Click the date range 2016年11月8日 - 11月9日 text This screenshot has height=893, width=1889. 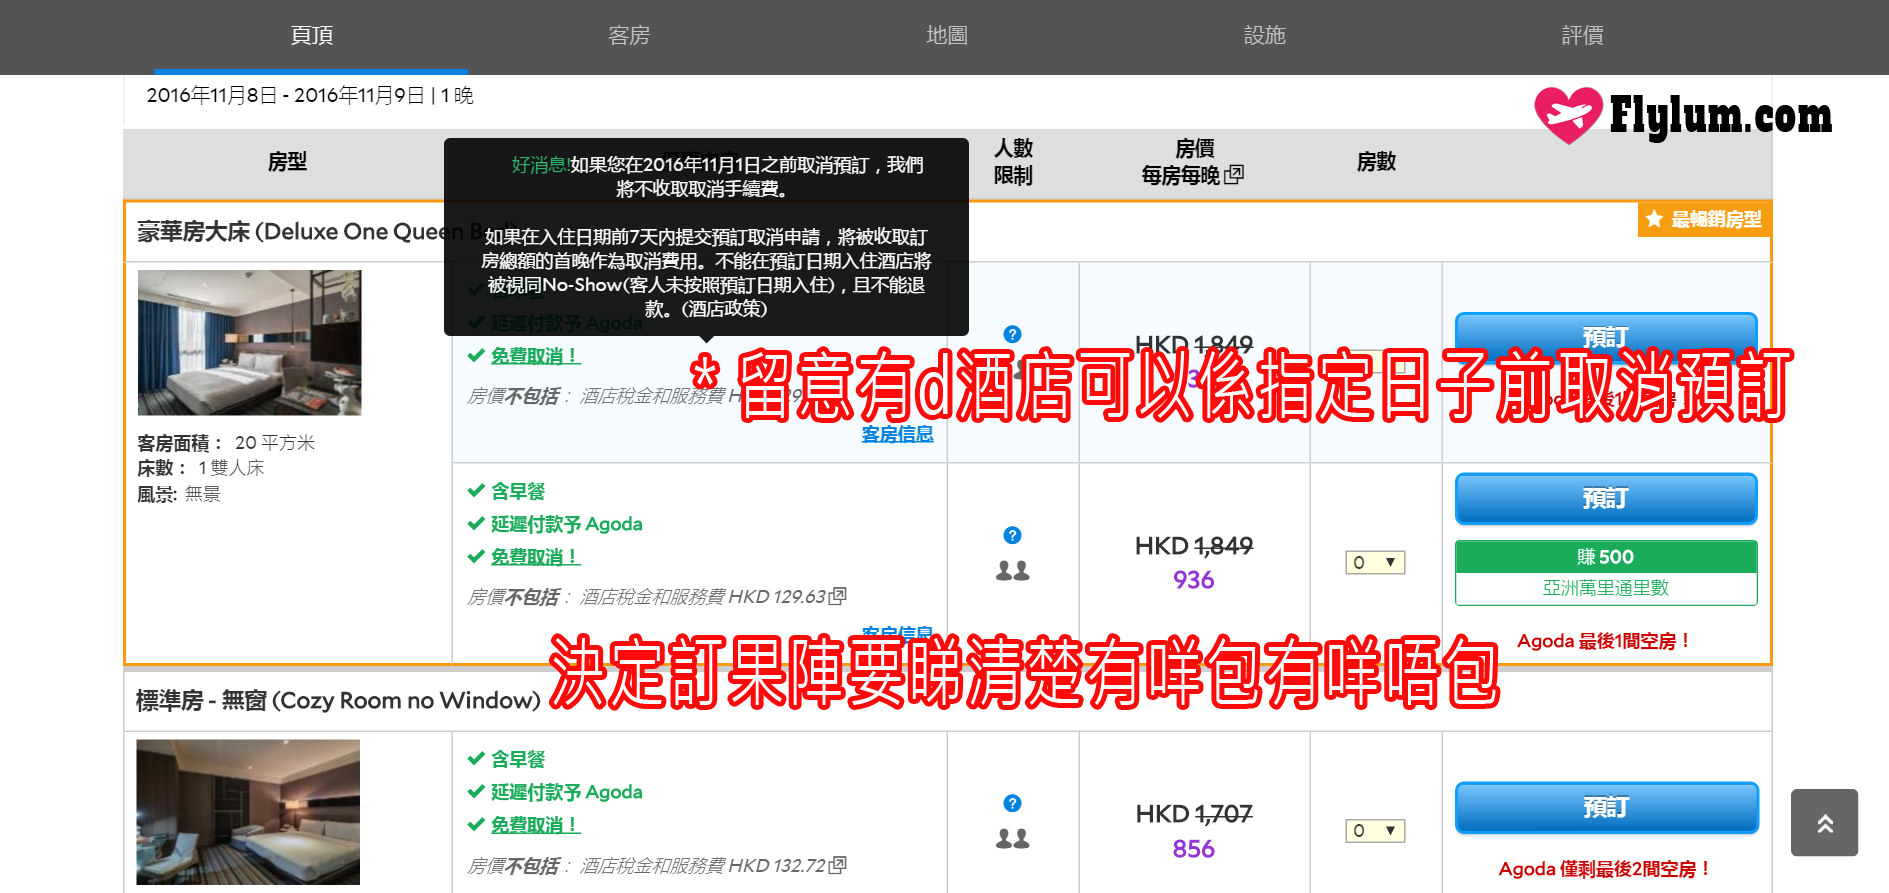coord(310,96)
